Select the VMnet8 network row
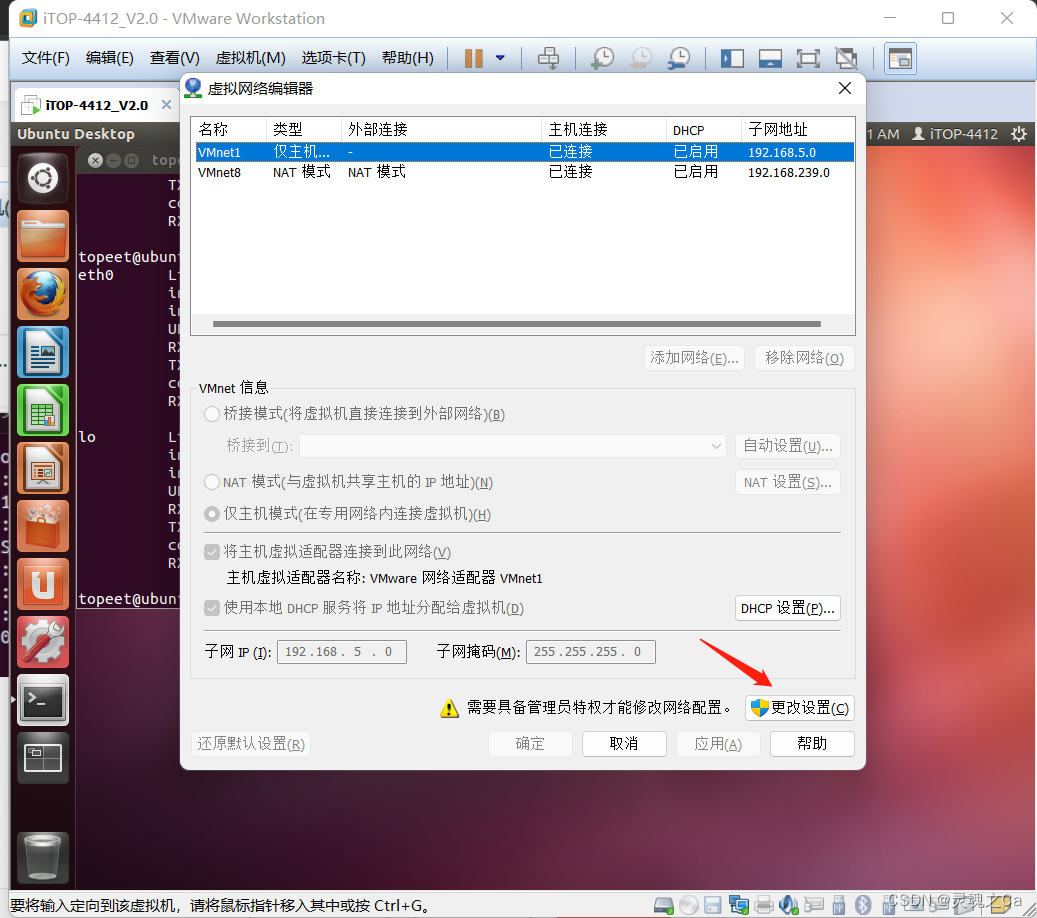The width and height of the screenshot is (1037, 918). coord(524,172)
